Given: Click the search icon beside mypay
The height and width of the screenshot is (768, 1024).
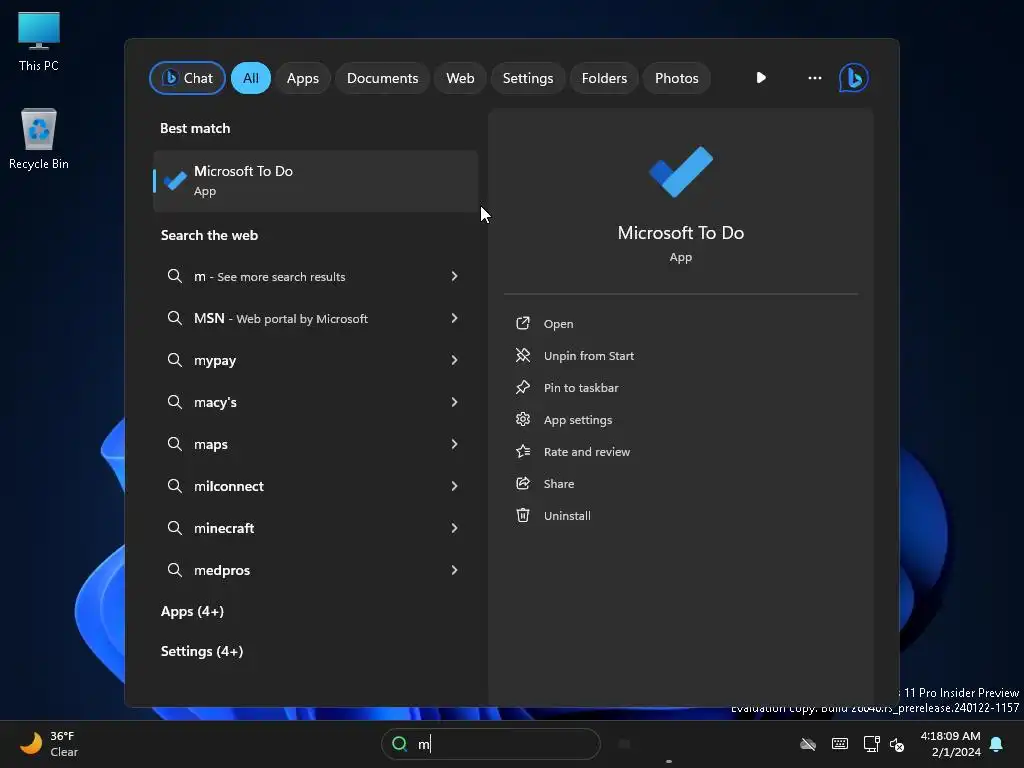Looking at the screenshot, I should coord(174,360).
